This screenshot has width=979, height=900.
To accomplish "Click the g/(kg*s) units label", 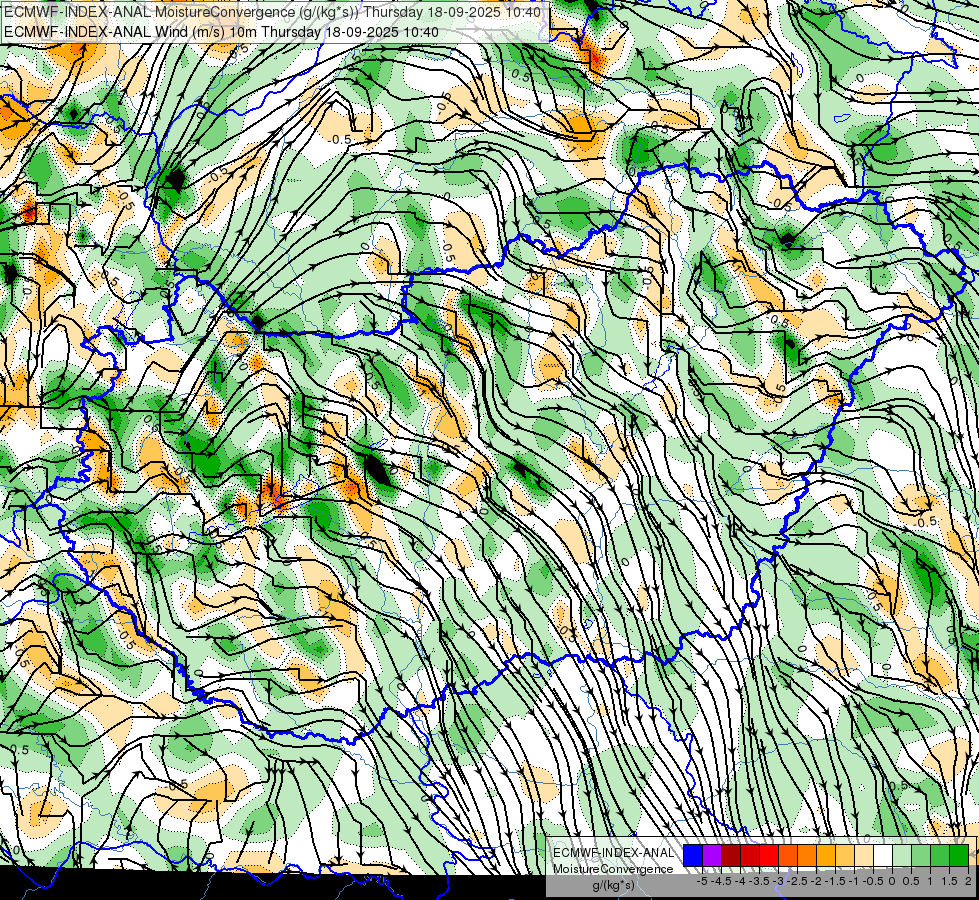I will click(x=613, y=886).
